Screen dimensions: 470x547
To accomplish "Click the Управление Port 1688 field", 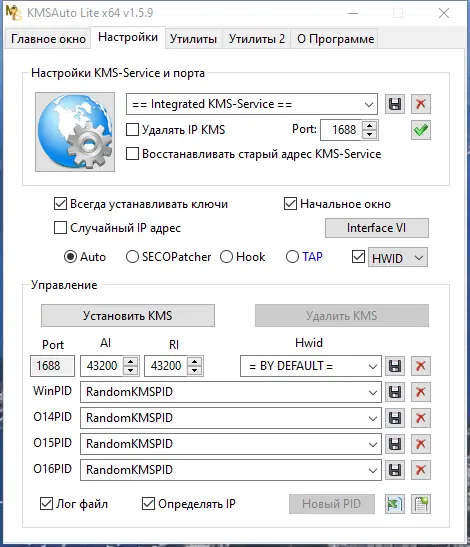I will [x=52, y=366].
